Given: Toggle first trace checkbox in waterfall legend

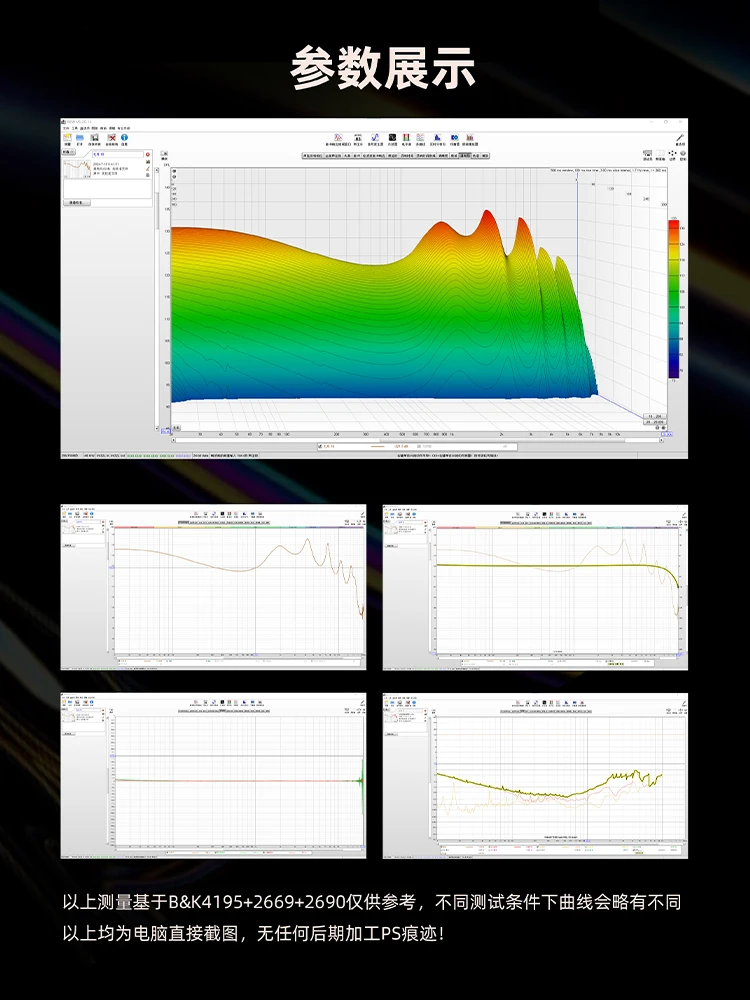Looking at the screenshot, I should (321, 447).
